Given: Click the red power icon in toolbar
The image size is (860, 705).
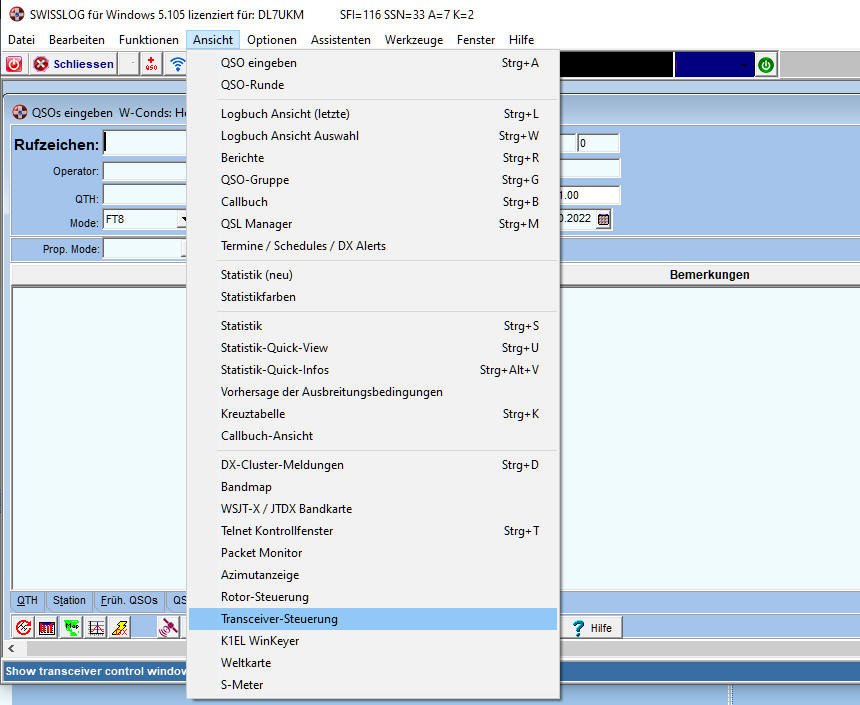Looking at the screenshot, I should [x=15, y=64].
